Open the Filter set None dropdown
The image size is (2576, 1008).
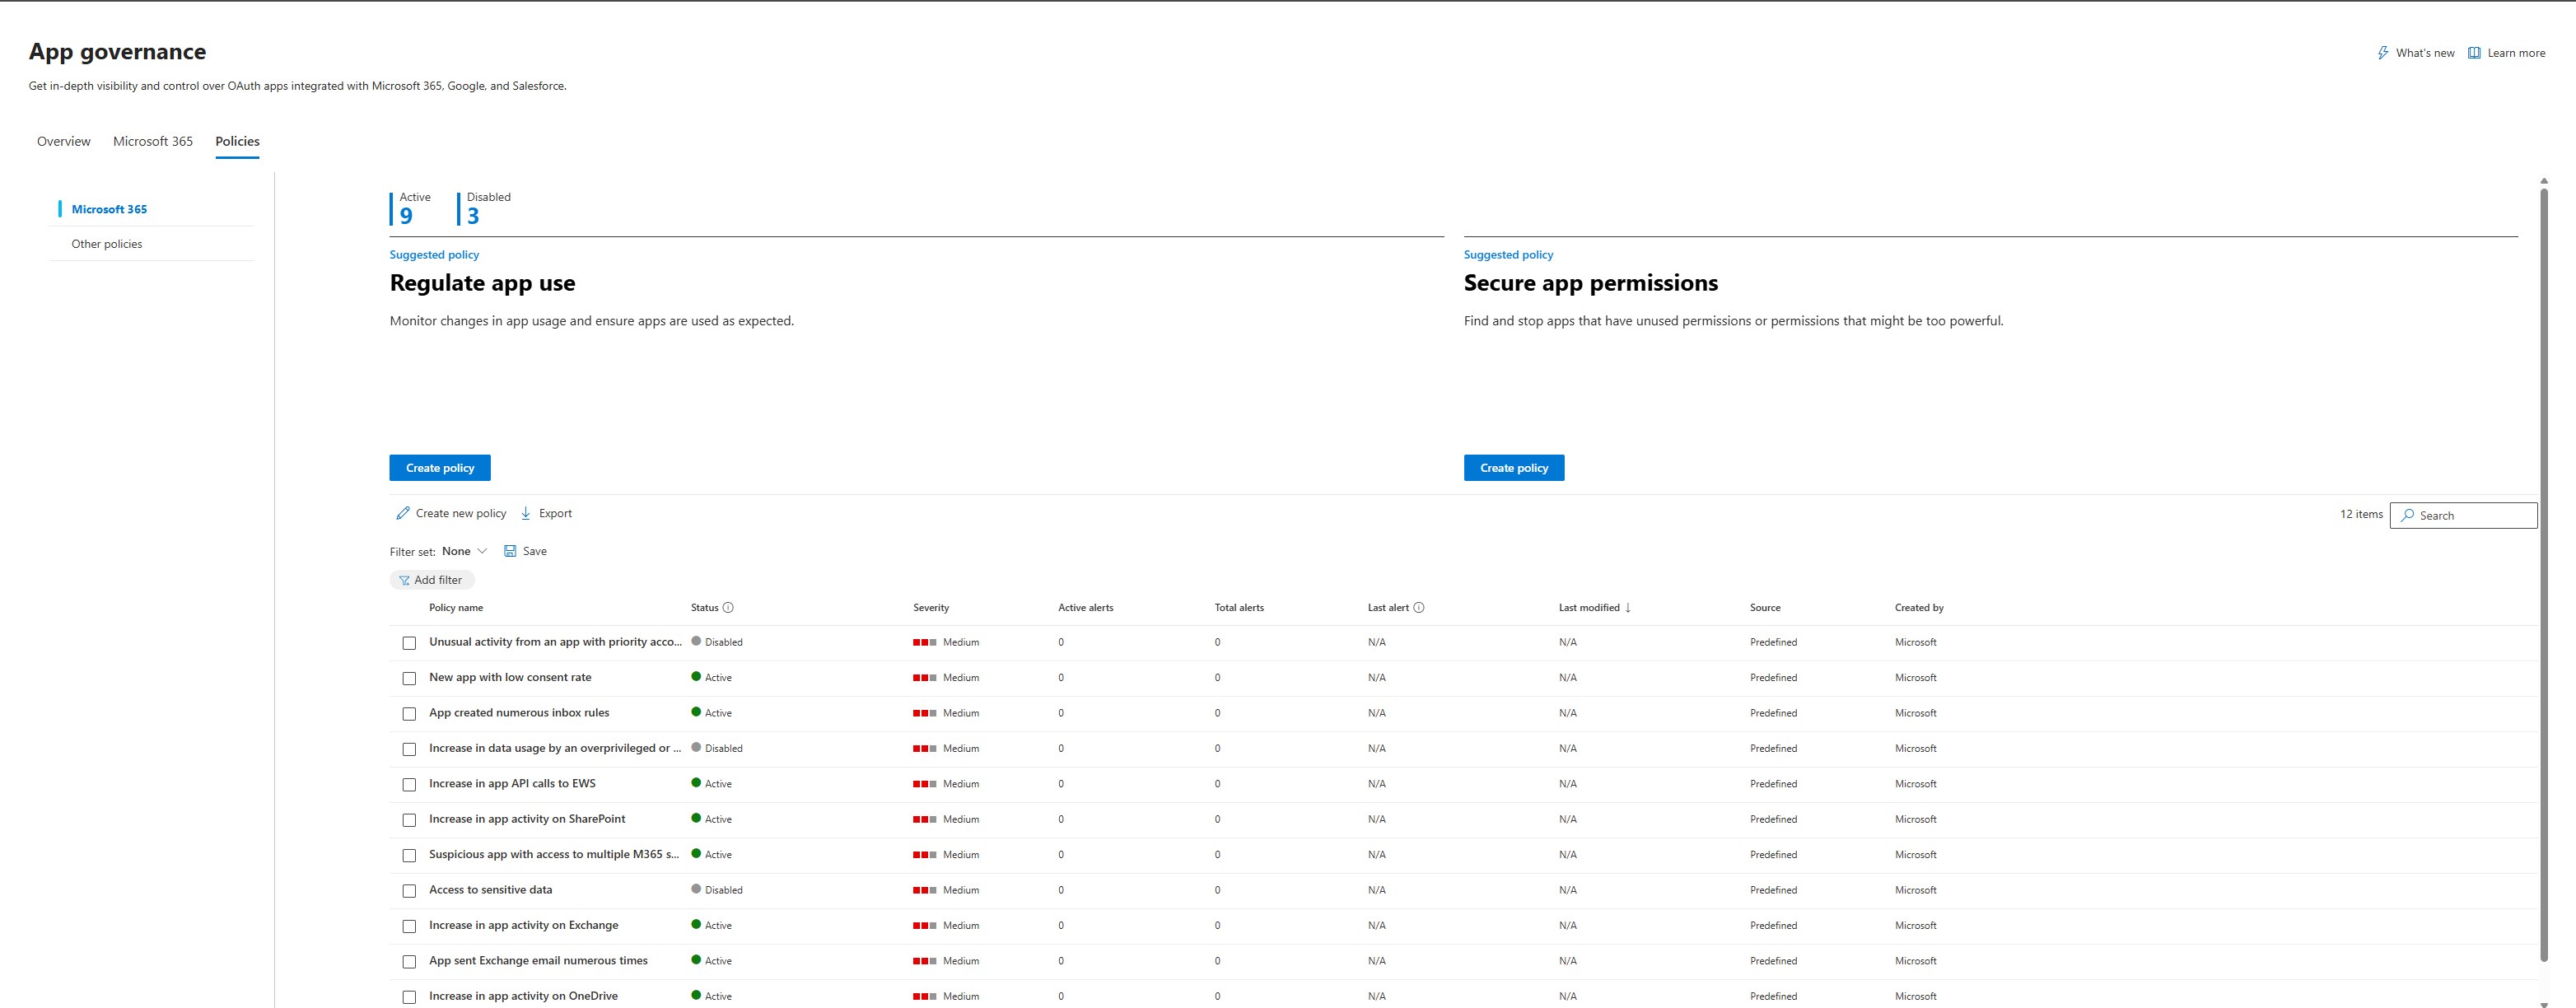pyautogui.click(x=463, y=551)
